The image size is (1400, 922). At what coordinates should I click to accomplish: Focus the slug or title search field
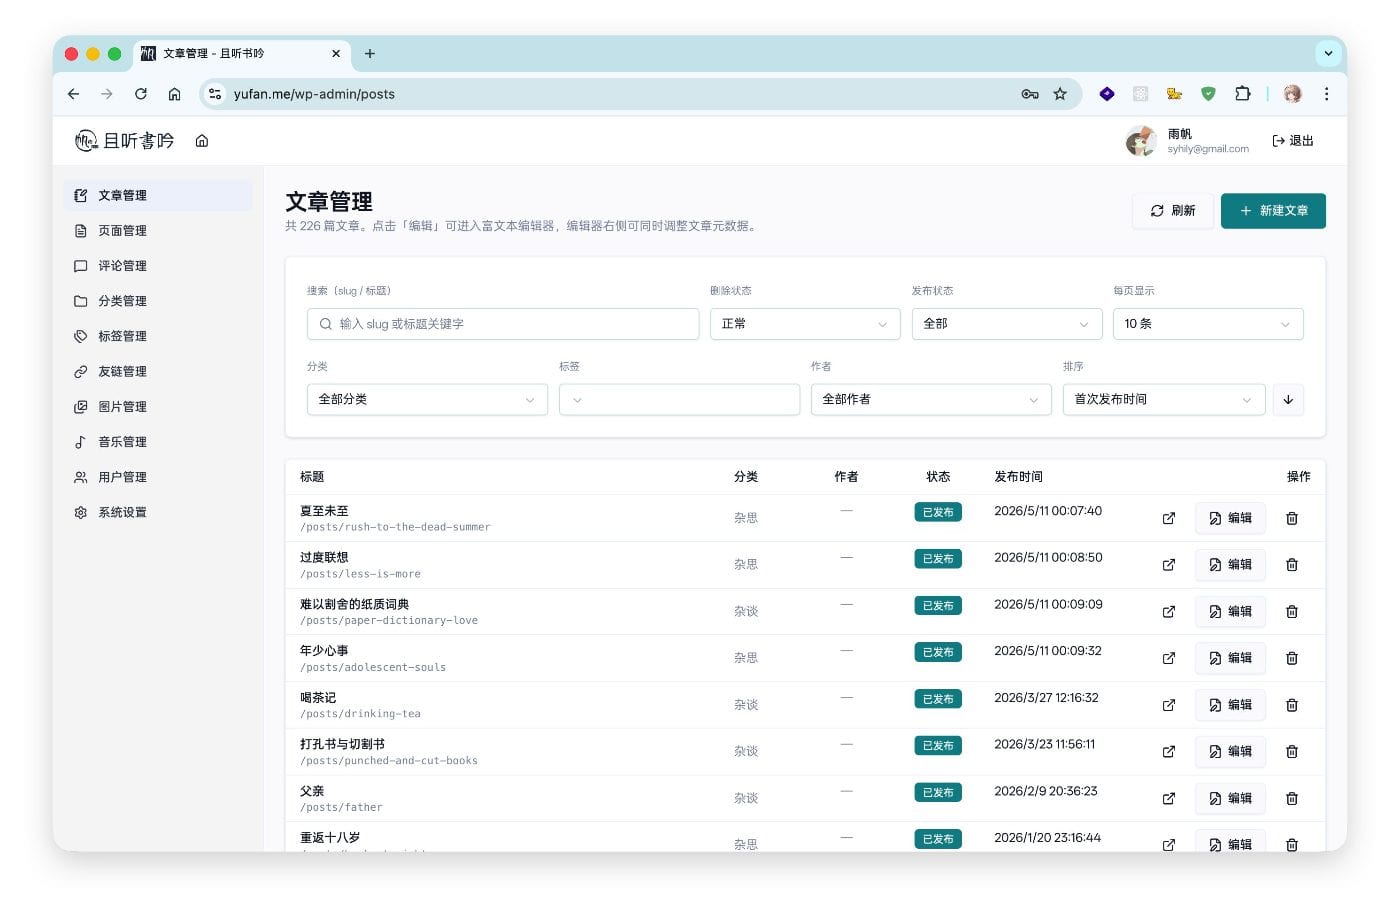(x=503, y=324)
